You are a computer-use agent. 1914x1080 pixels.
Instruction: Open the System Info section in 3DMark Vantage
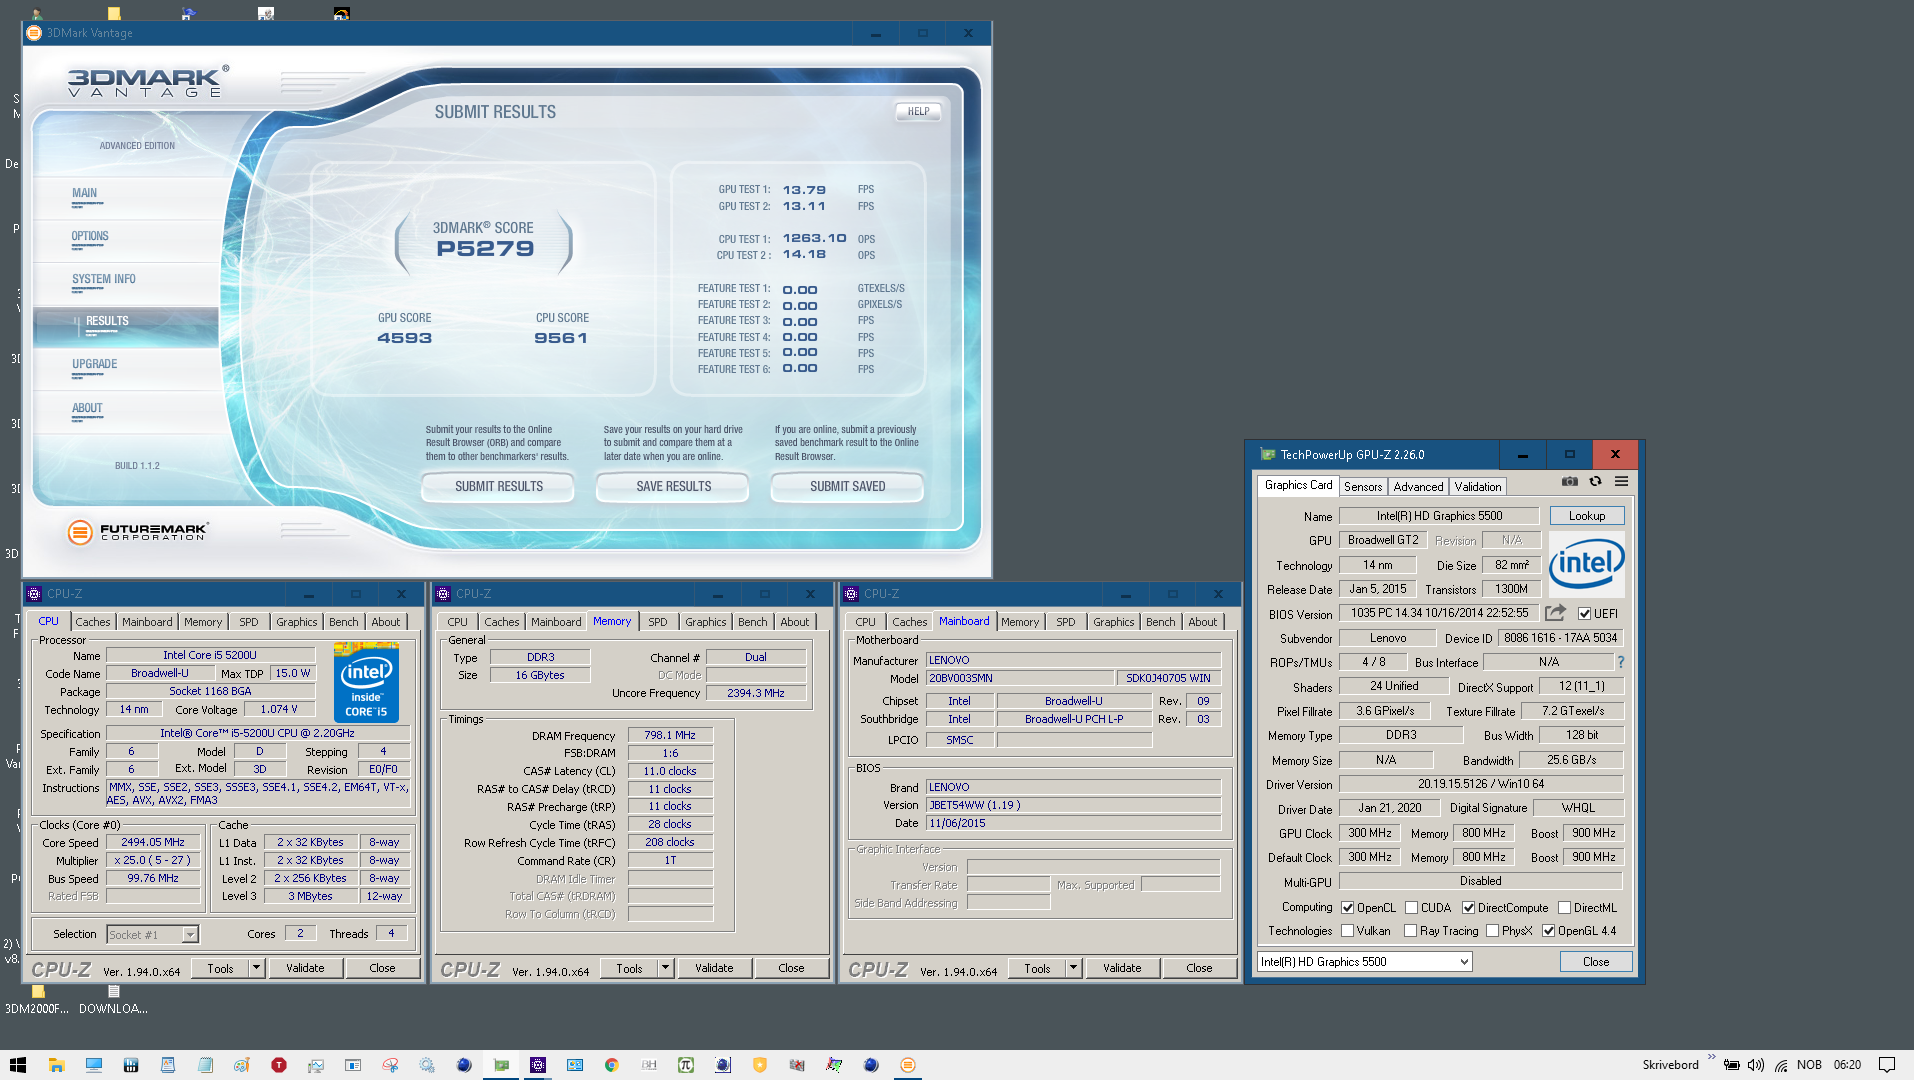coord(104,280)
